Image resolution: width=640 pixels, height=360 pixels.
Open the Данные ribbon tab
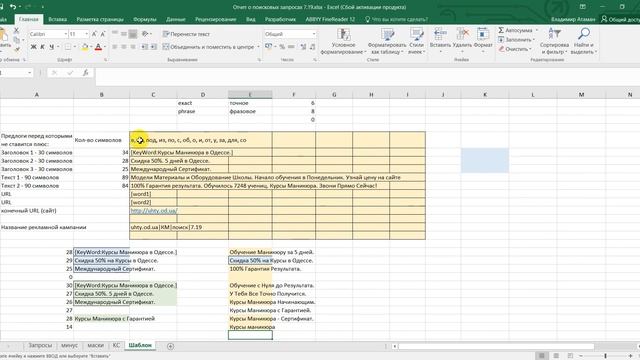tap(176, 19)
